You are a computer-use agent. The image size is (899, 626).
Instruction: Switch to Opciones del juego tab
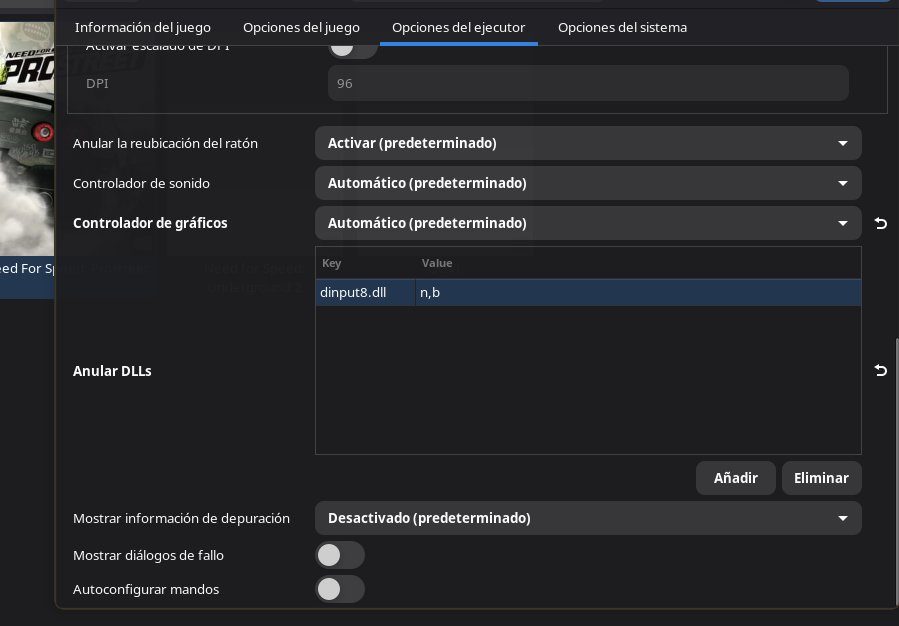tap(302, 28)
